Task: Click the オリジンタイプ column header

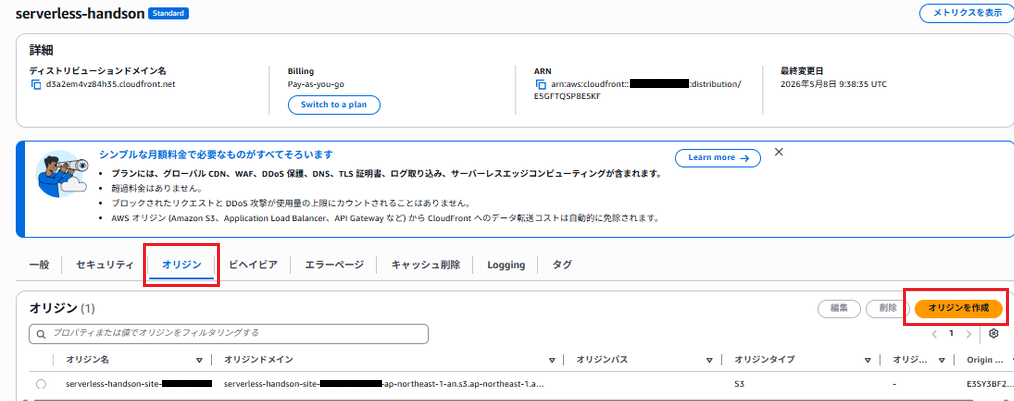Action: (764, 360)
